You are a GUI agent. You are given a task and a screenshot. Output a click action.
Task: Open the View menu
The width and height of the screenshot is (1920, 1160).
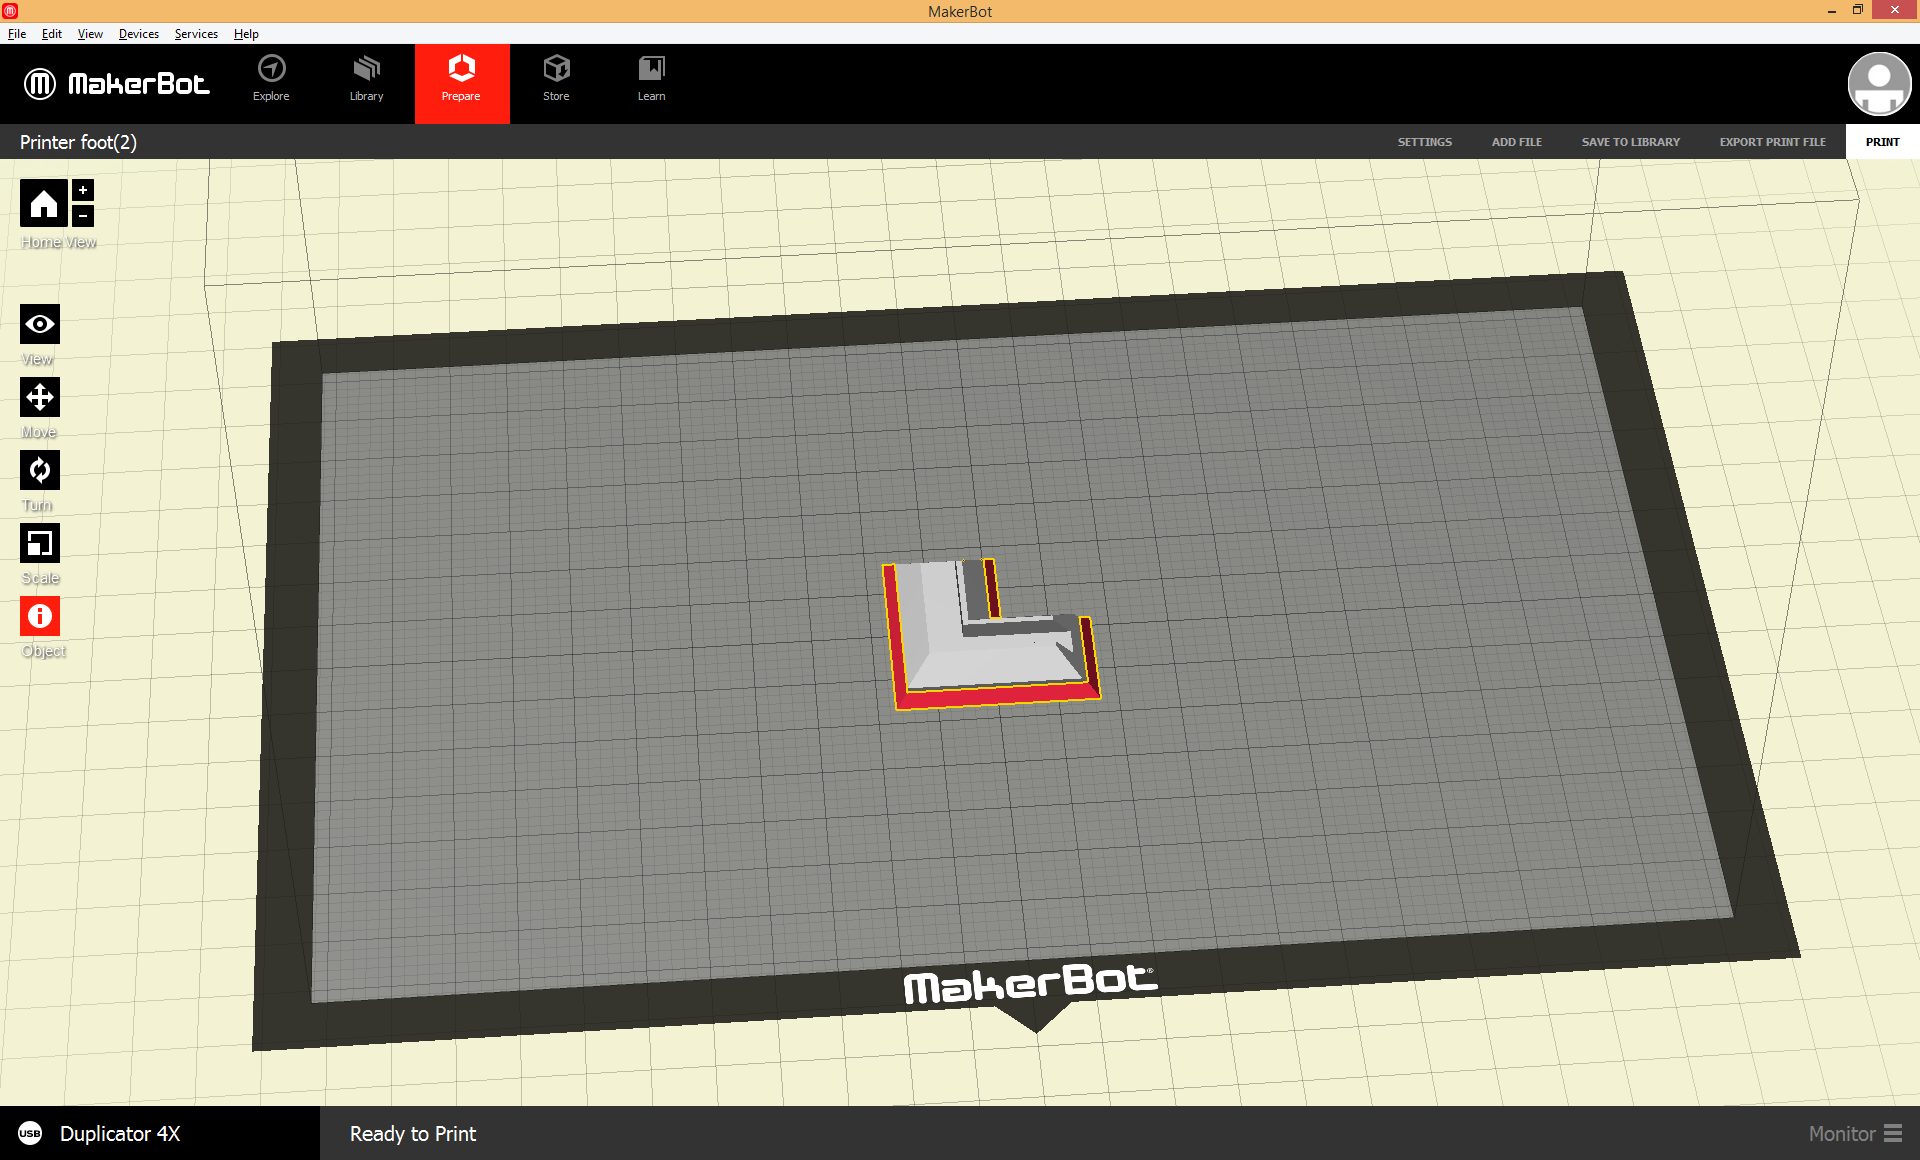point(90,34)
